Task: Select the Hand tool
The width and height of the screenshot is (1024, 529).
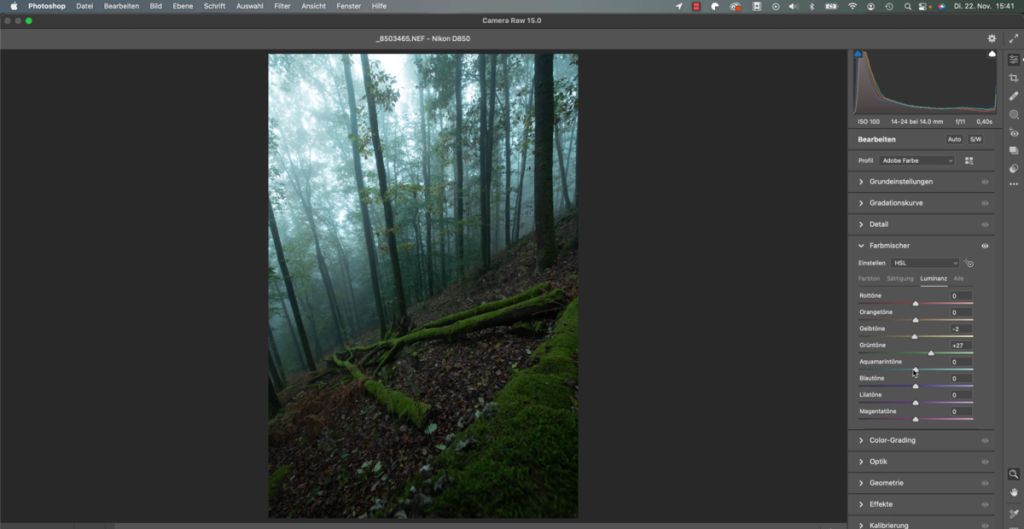Action: 1014,492
